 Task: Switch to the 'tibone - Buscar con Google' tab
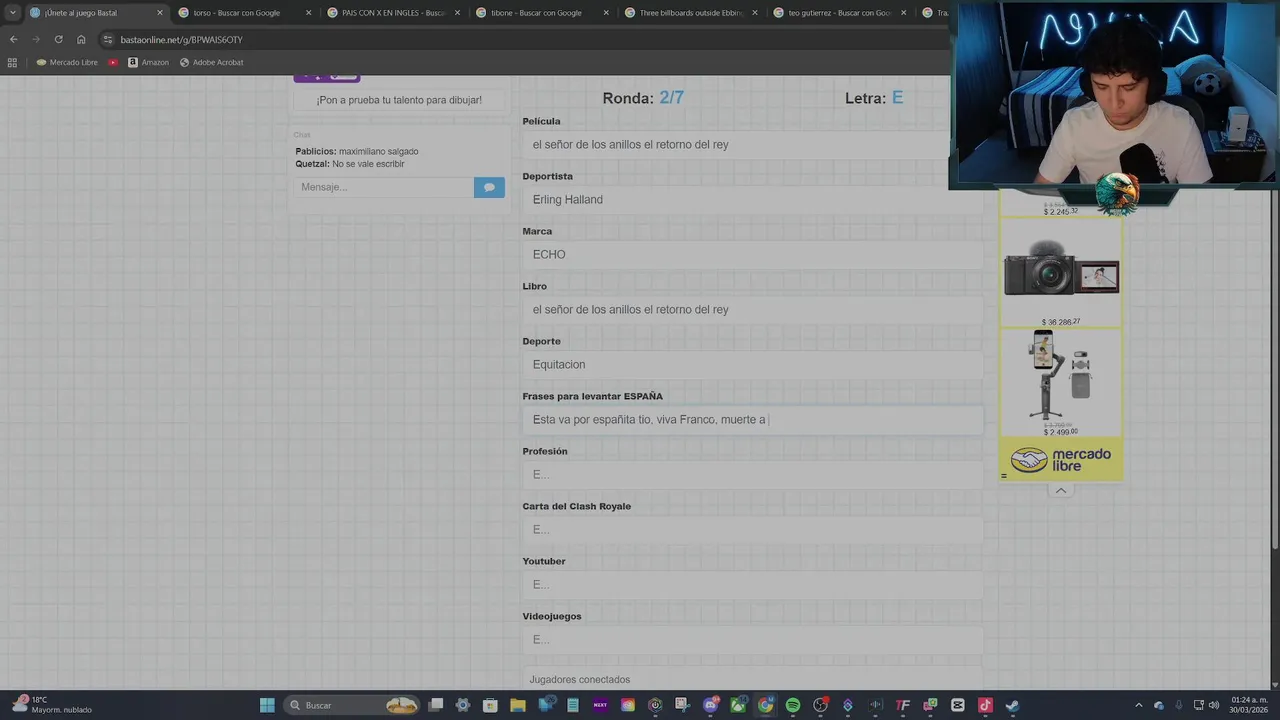(543, 13)
